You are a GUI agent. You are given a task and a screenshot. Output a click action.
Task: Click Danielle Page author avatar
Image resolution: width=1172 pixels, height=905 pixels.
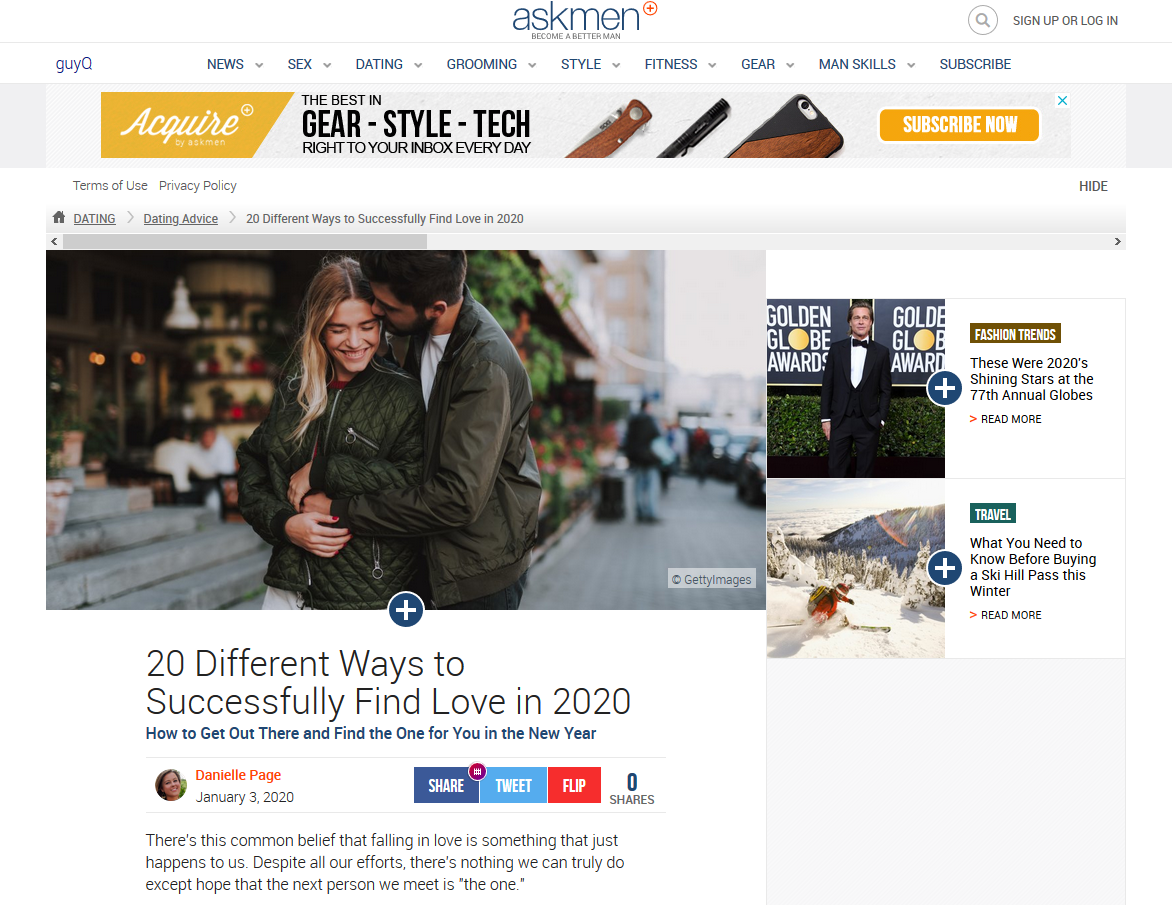(171, 785)
